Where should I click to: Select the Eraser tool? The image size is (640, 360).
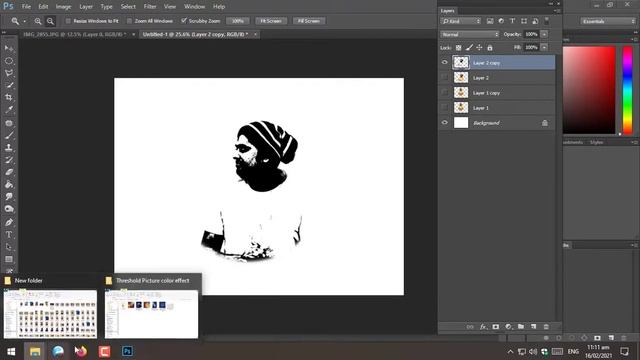point(9,172)
